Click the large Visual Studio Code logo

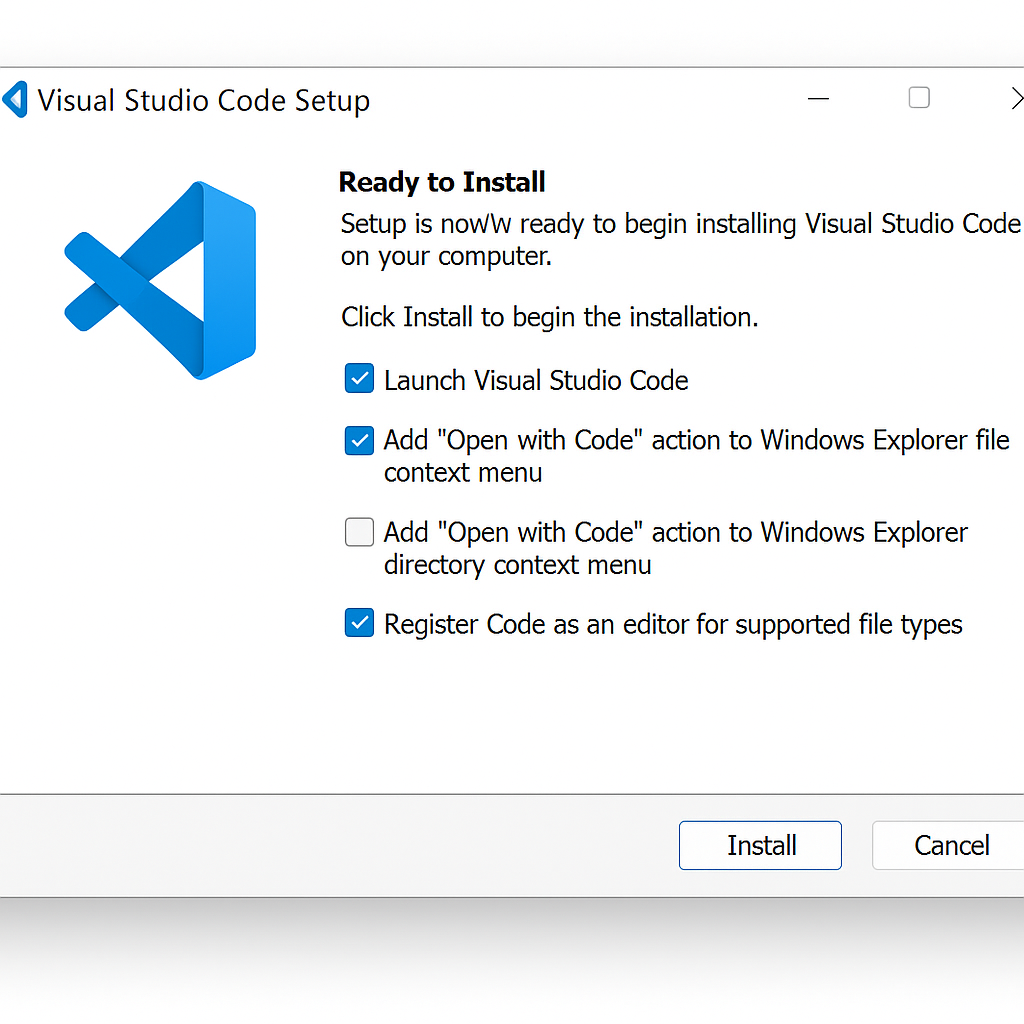[161, 280]
